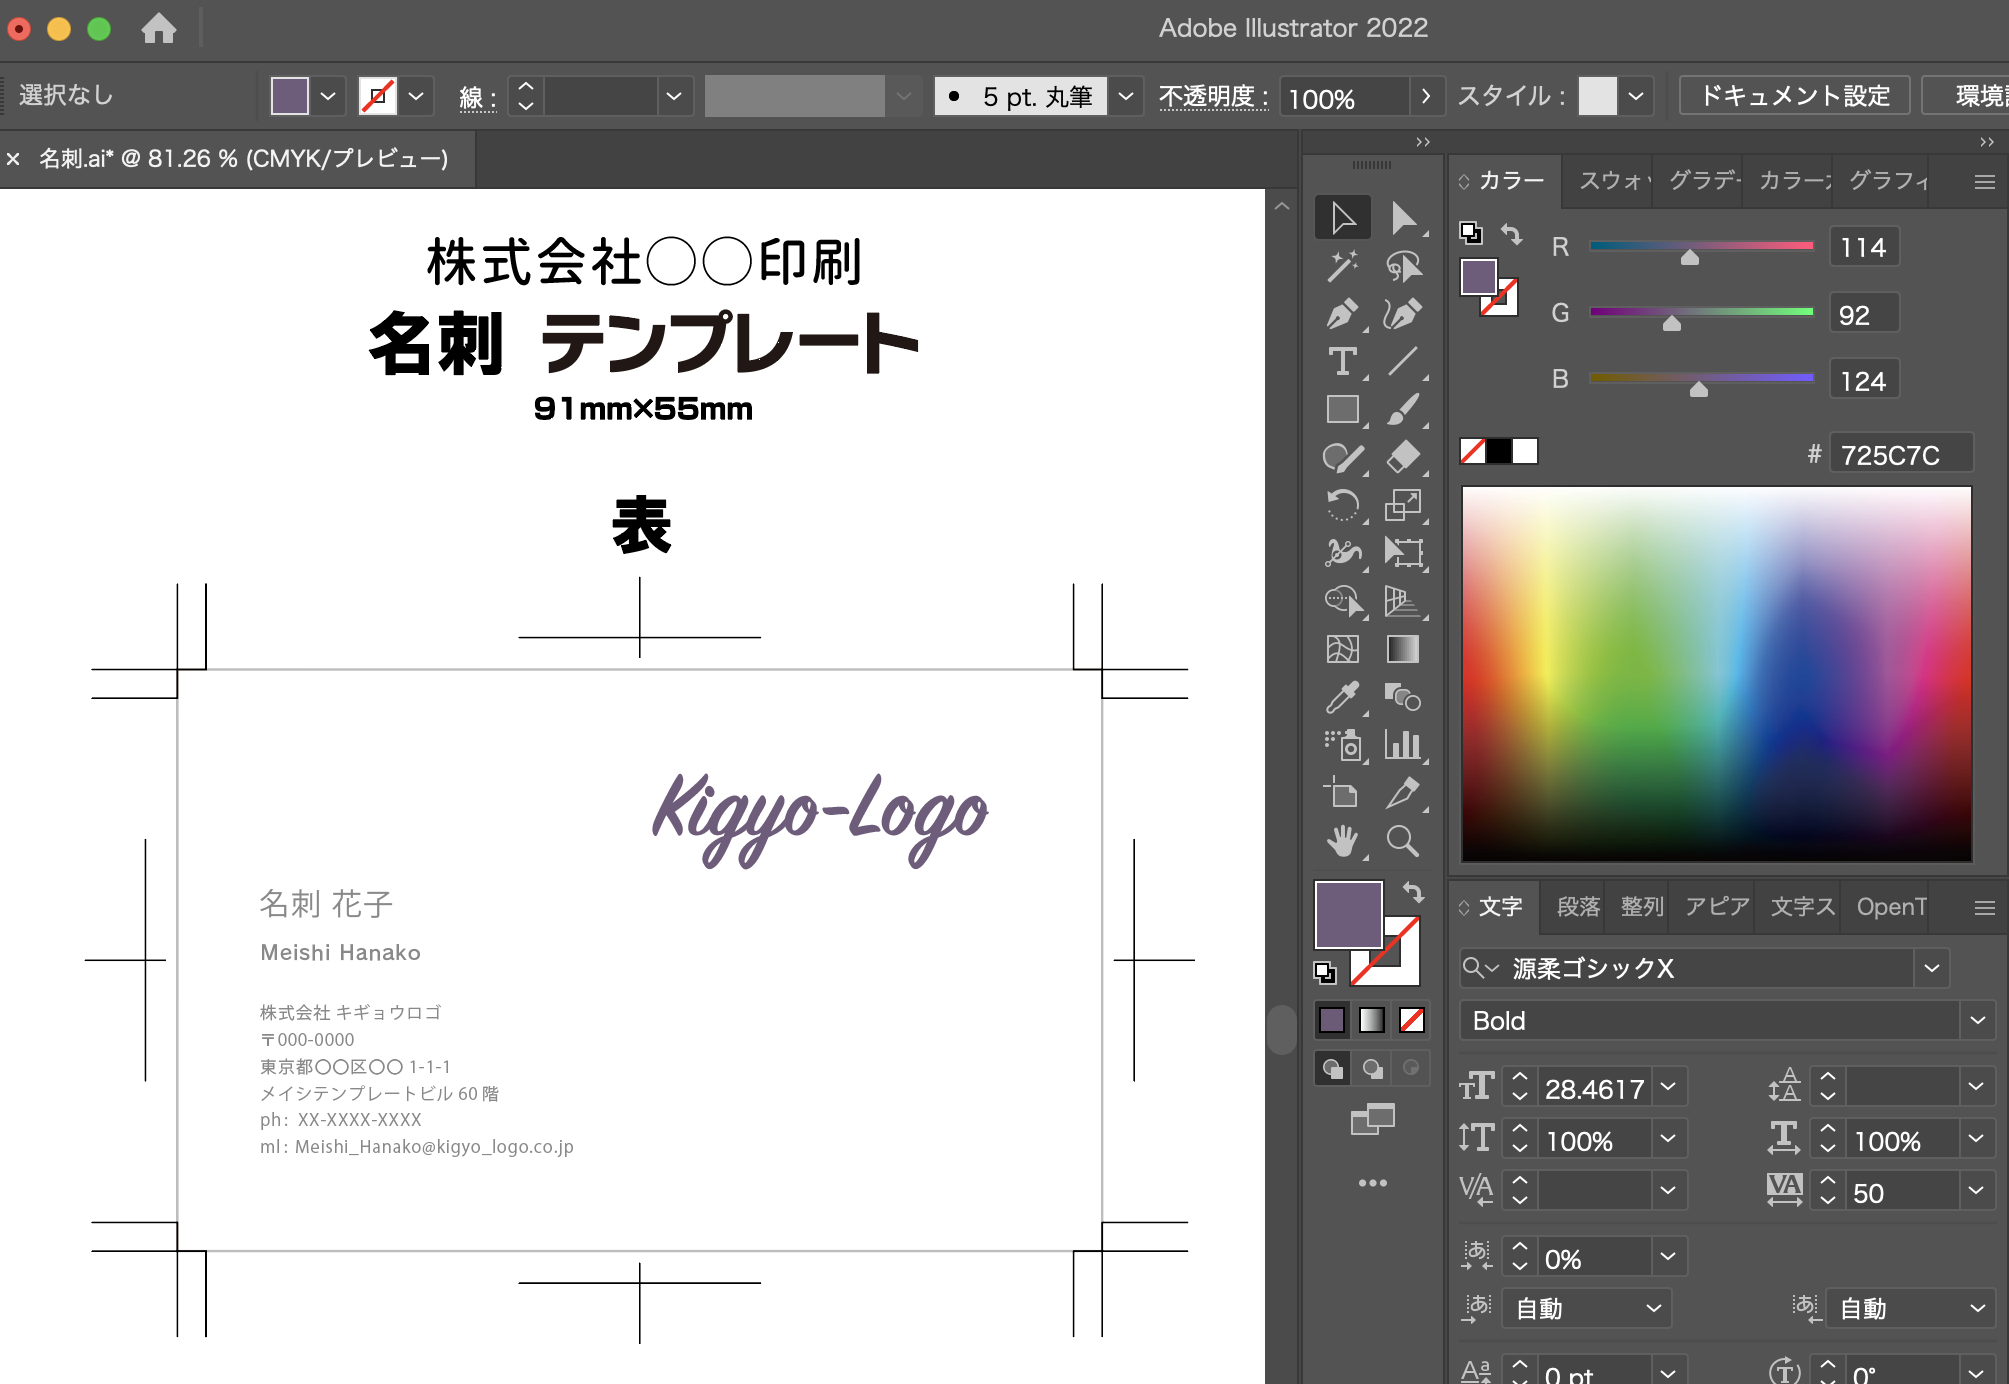Set paint mode to None
Viewport: 2009px width, 1384px height.
click(1412, 1020)
